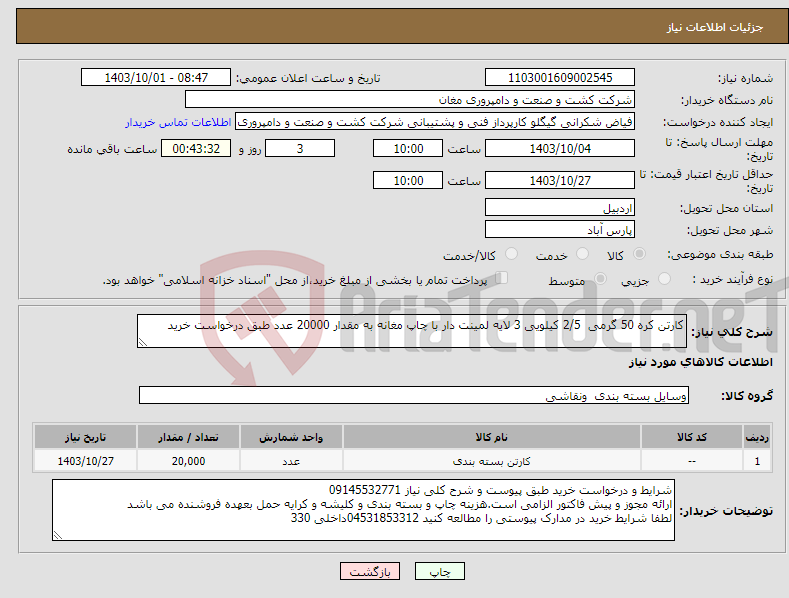The height and width of the screenshot is (598, 789).
Task: Click the requester field فیاض شکرانی گیگلو
Action: 435,122
